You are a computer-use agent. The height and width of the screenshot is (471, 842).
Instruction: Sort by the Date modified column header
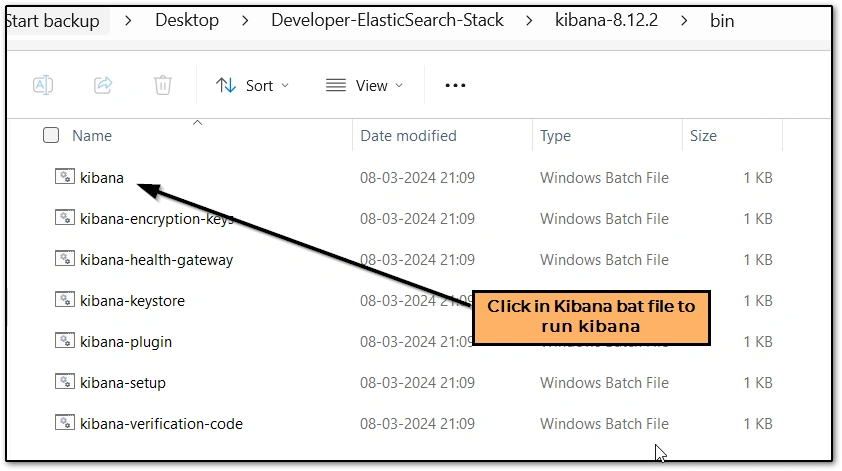click(408, 136)
